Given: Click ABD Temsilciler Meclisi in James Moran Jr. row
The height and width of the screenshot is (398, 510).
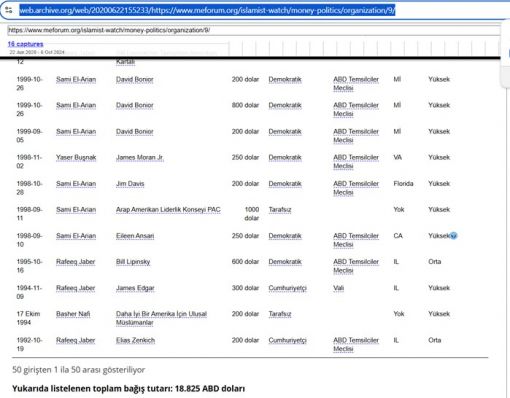Looking at the screenshot, I should pos(356,162).
